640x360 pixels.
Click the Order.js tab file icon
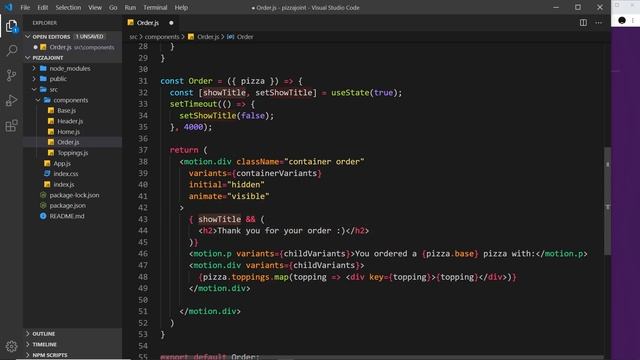click(131, 23)
